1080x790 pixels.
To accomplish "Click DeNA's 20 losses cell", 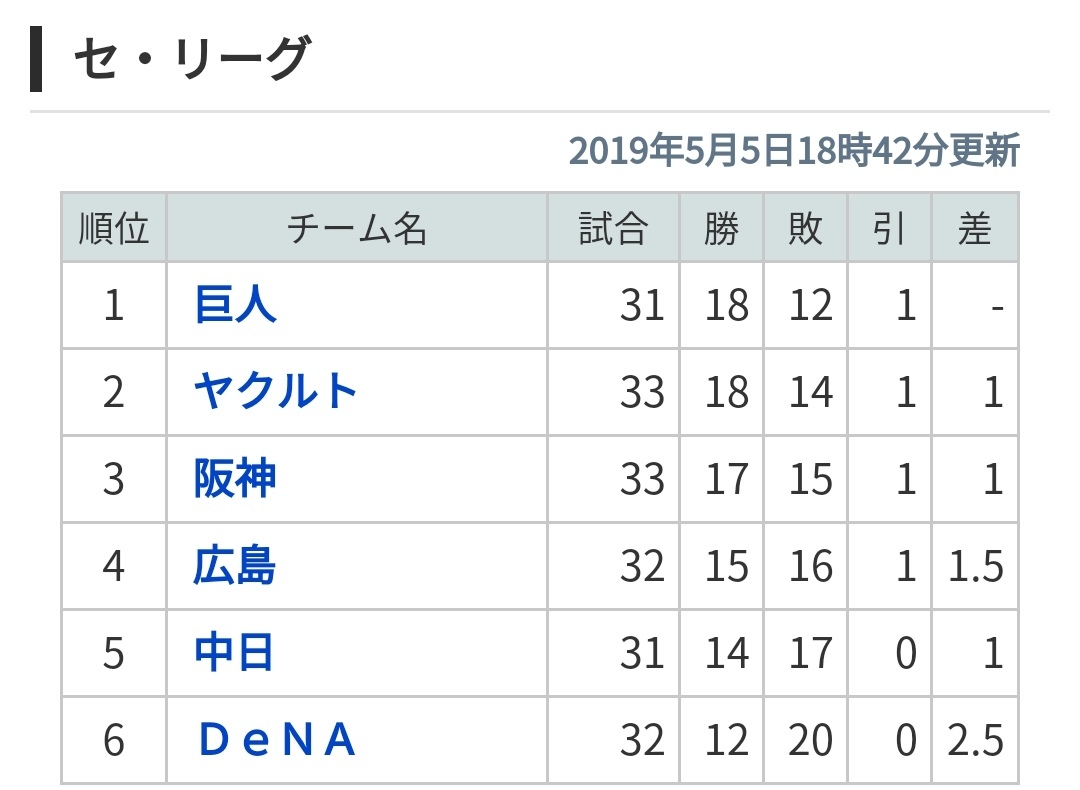I will point(809,740).
